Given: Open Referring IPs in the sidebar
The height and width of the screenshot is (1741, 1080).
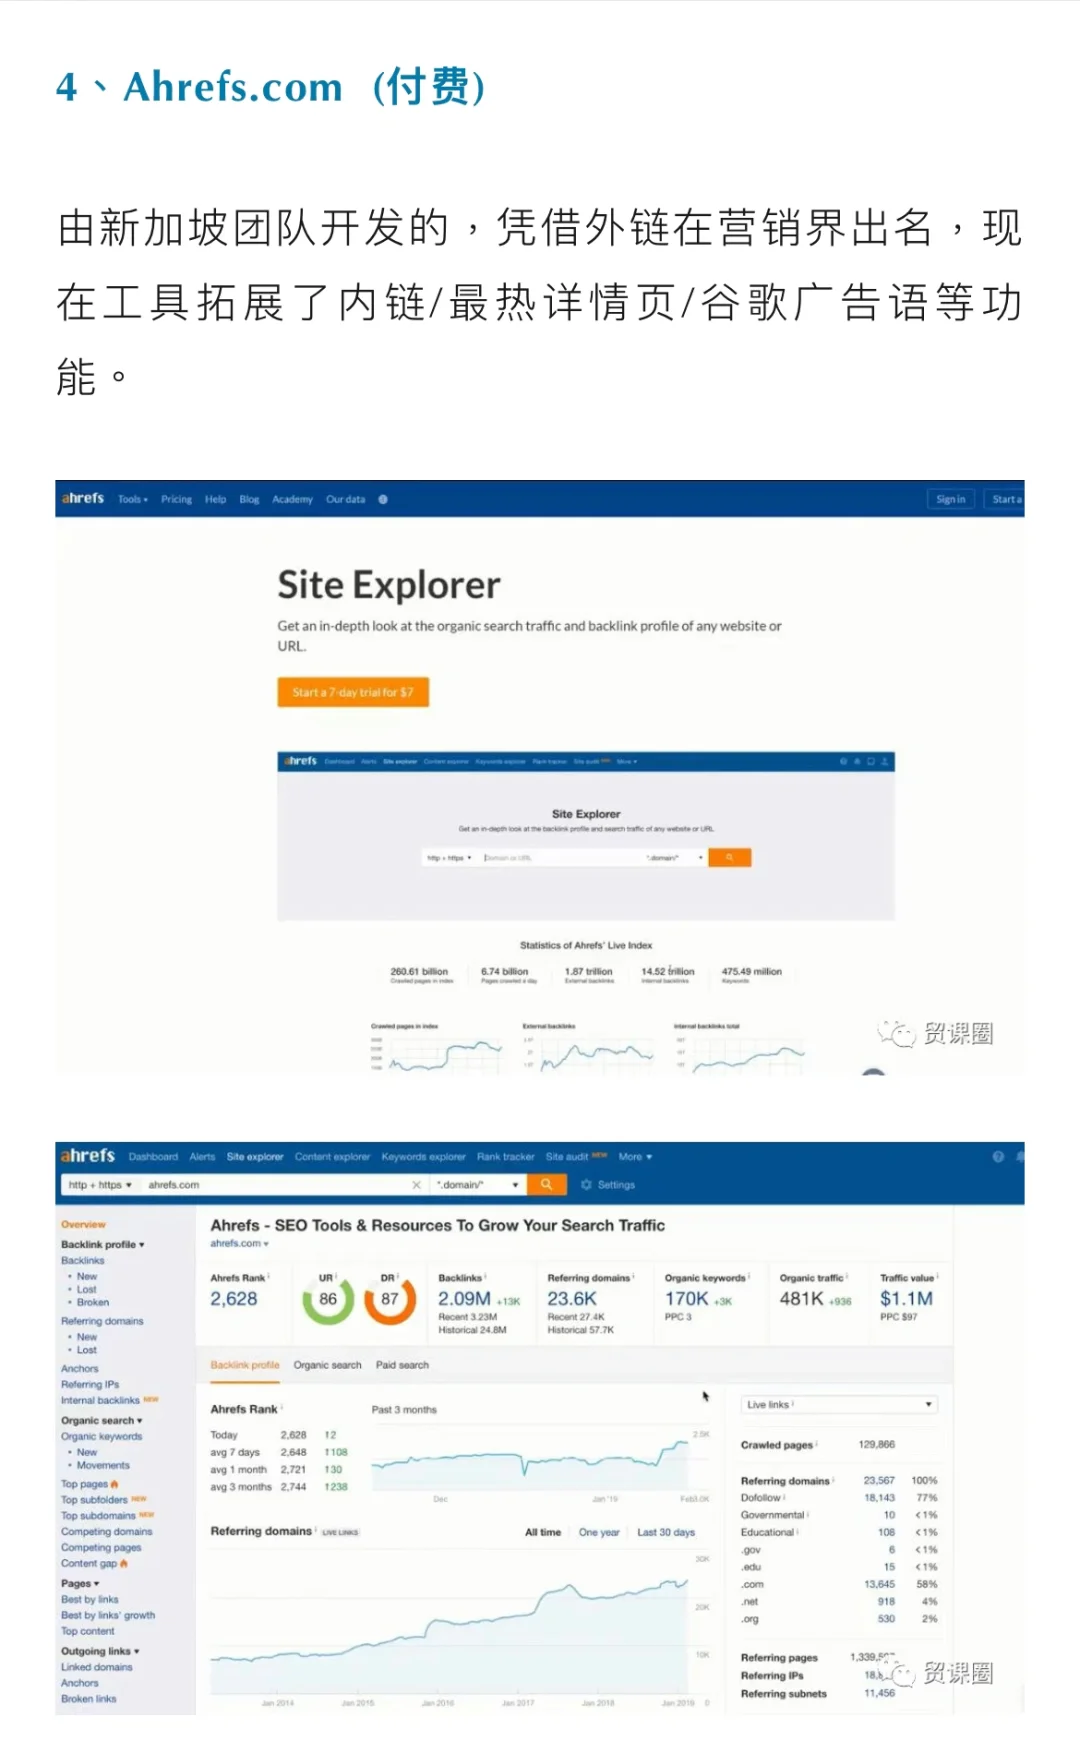Looking at the screenshot, I should (90, 1385).
